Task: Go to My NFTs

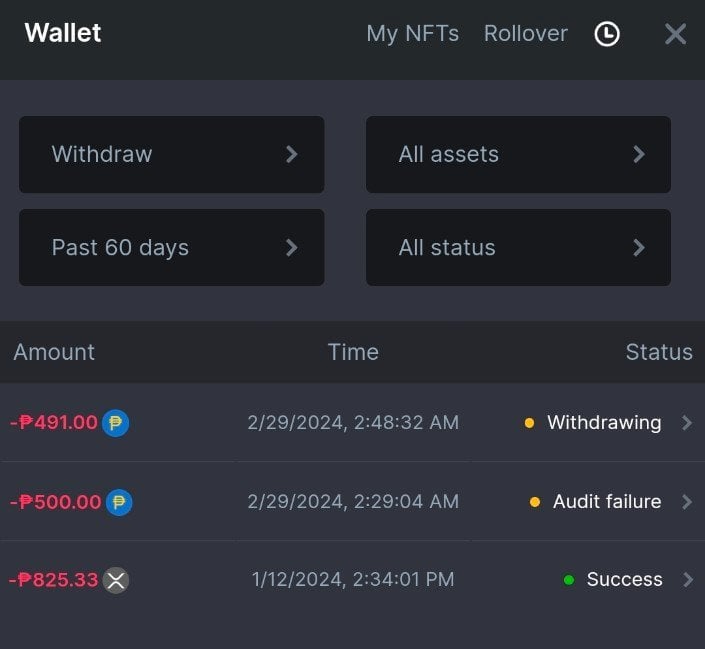Action: point(412,34)
